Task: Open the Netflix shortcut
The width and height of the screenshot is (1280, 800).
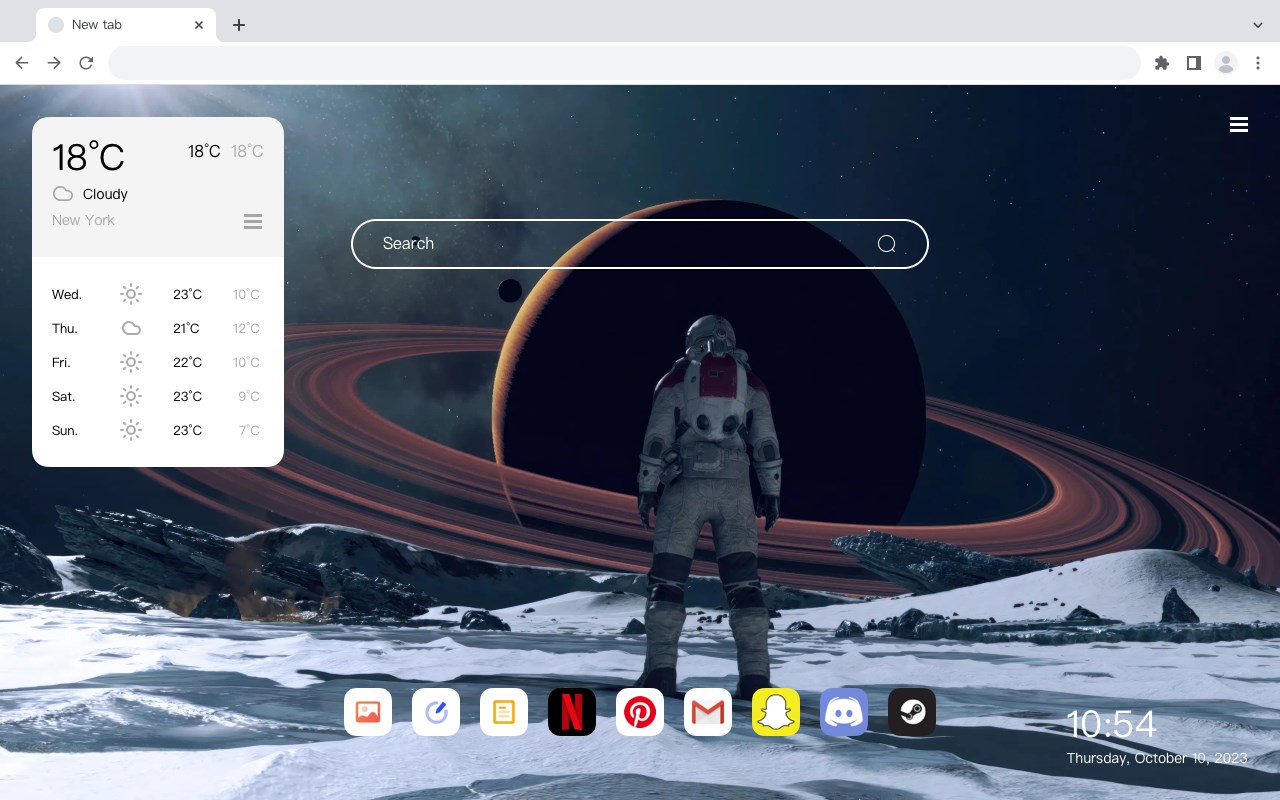Action: tap(572, 712)
